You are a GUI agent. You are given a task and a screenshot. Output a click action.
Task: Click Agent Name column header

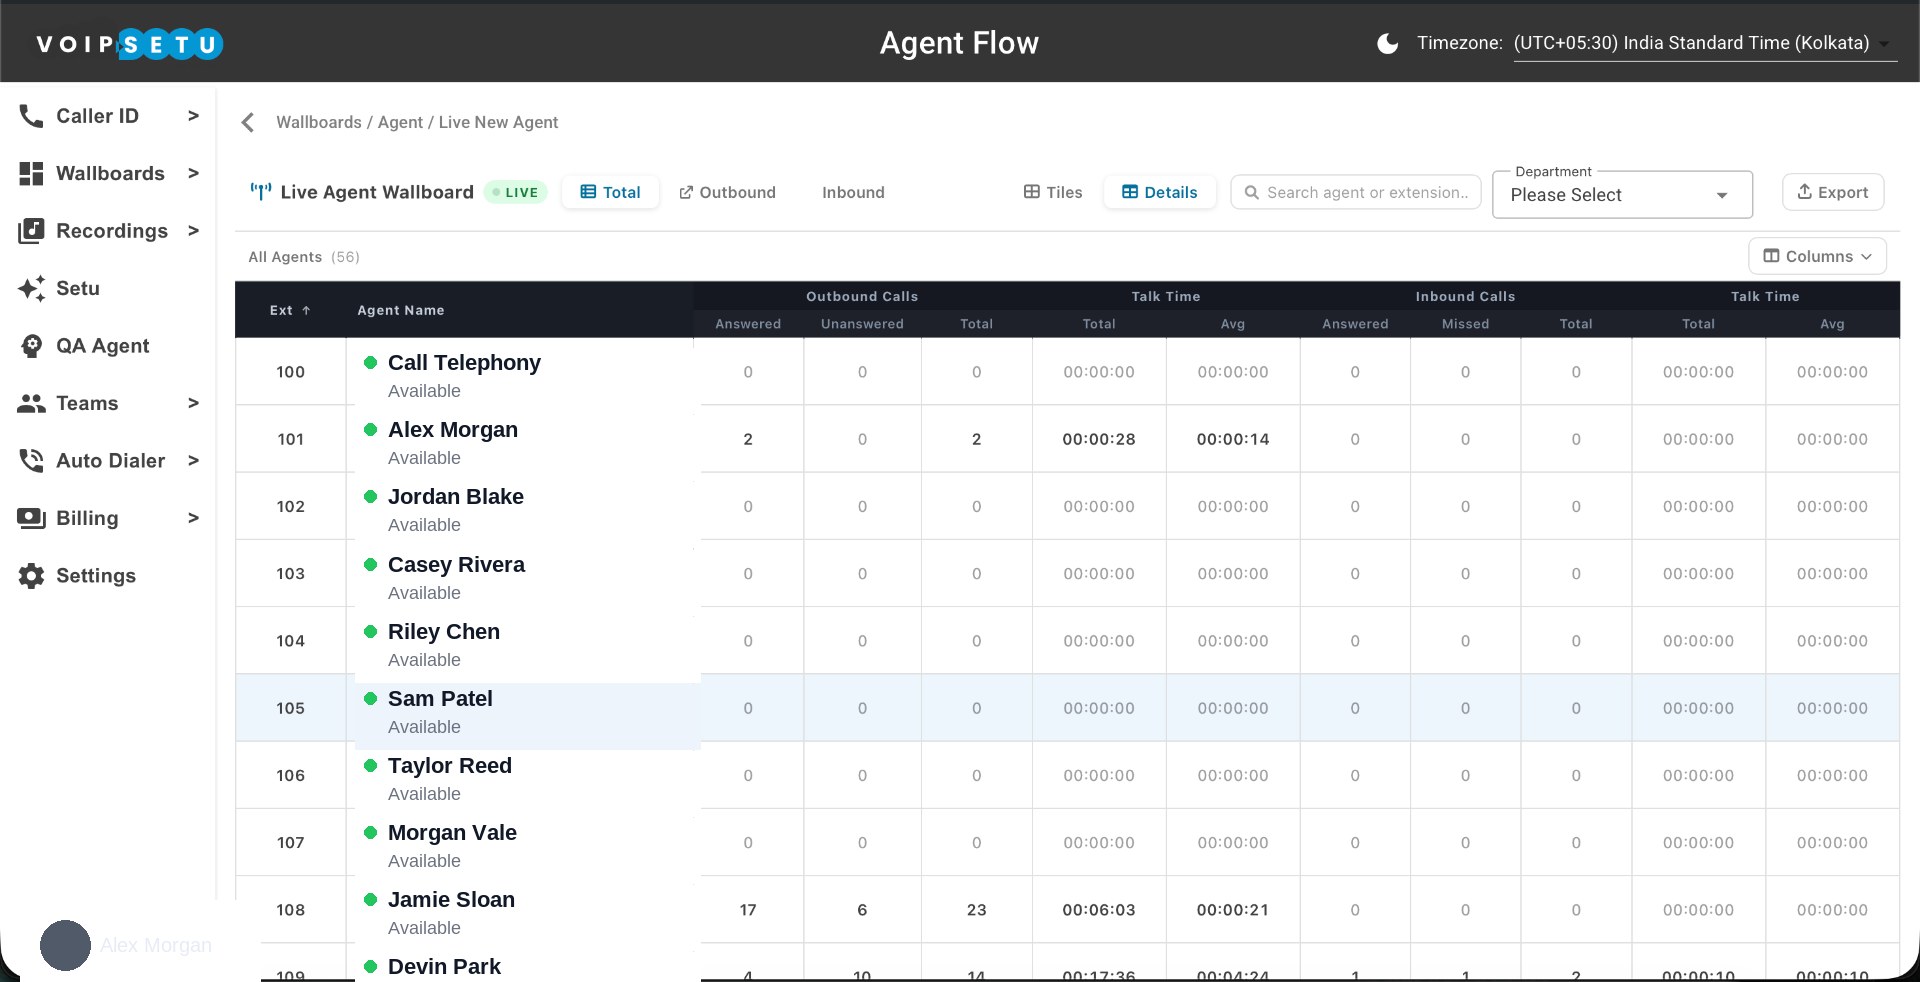[x=401, y=310]
